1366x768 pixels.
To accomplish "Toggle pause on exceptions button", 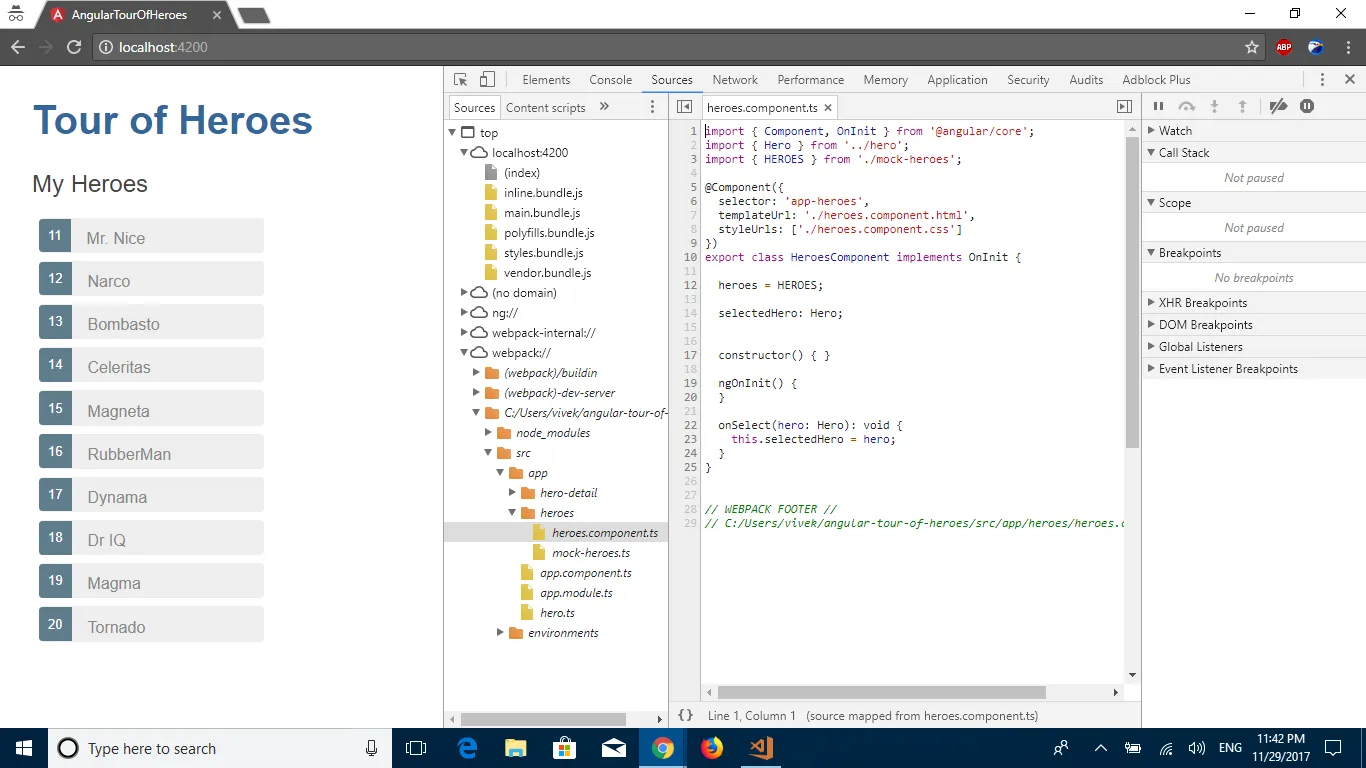I will (x=1307, y=107).
